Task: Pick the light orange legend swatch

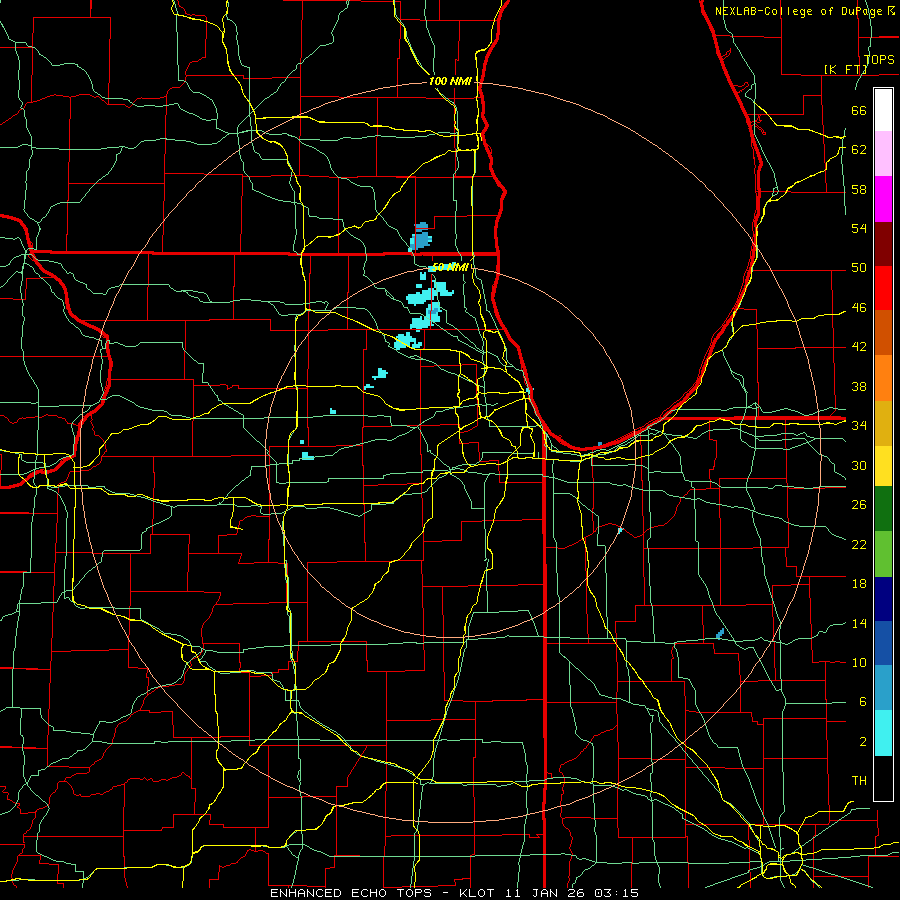Action: point(883,378)
